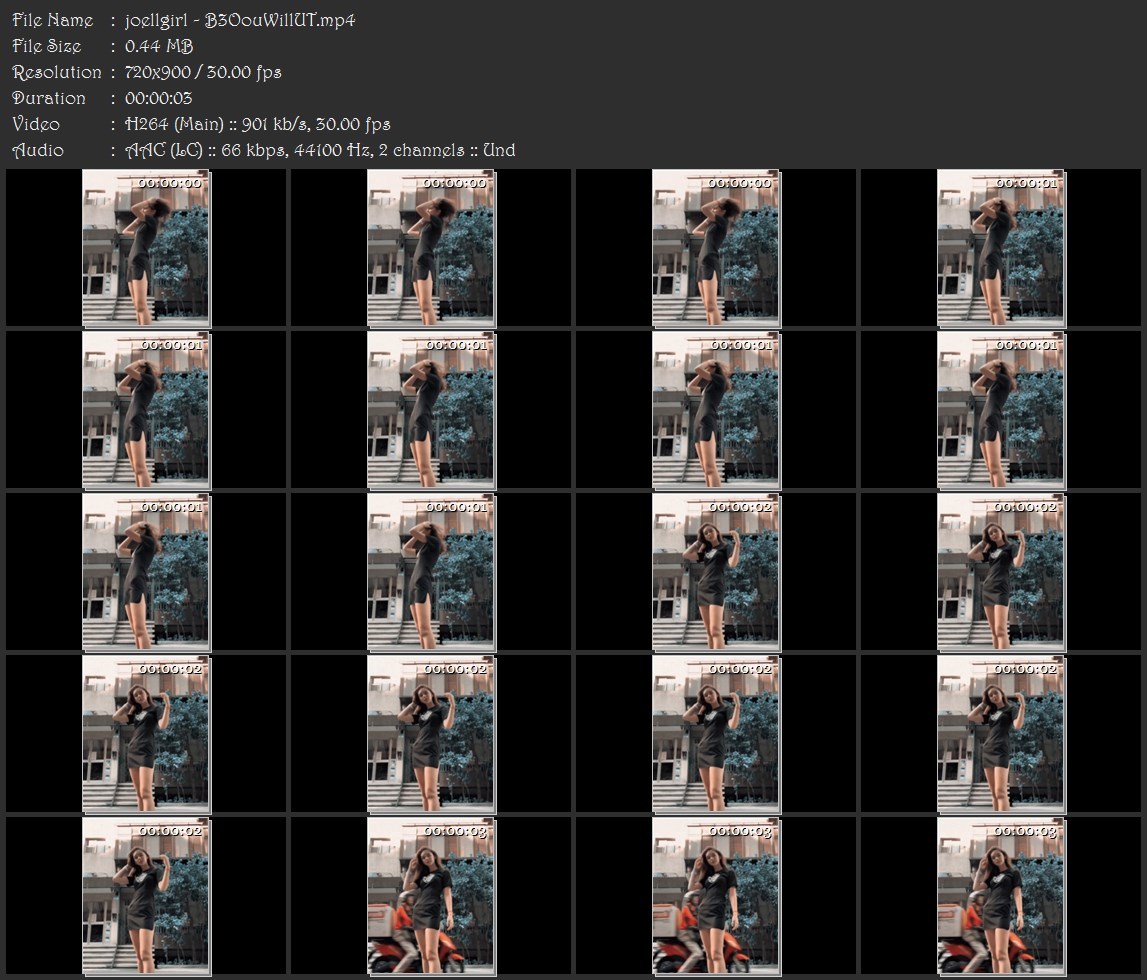Select the Audio label in header
The width and height of the screenshot is (1147, 980).
click(38, 150)
